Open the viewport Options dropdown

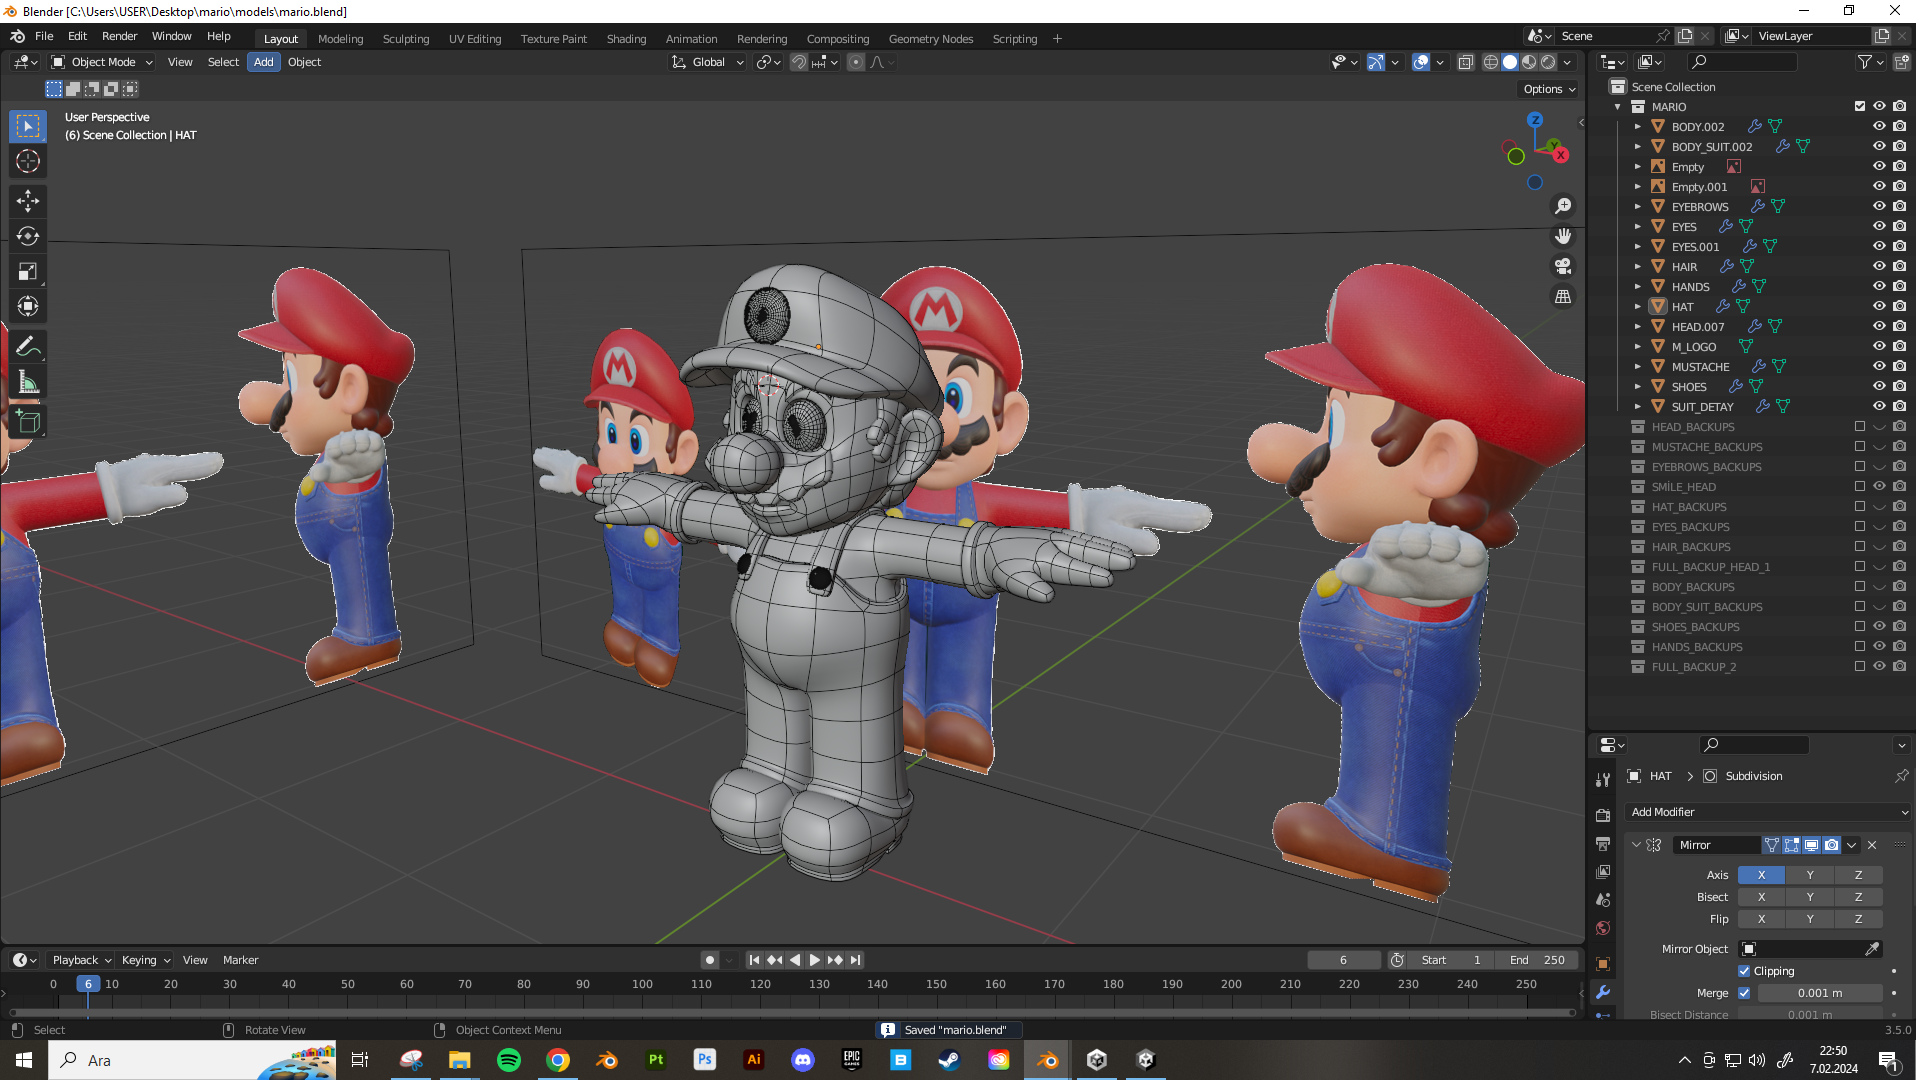tap(1549, 89)
